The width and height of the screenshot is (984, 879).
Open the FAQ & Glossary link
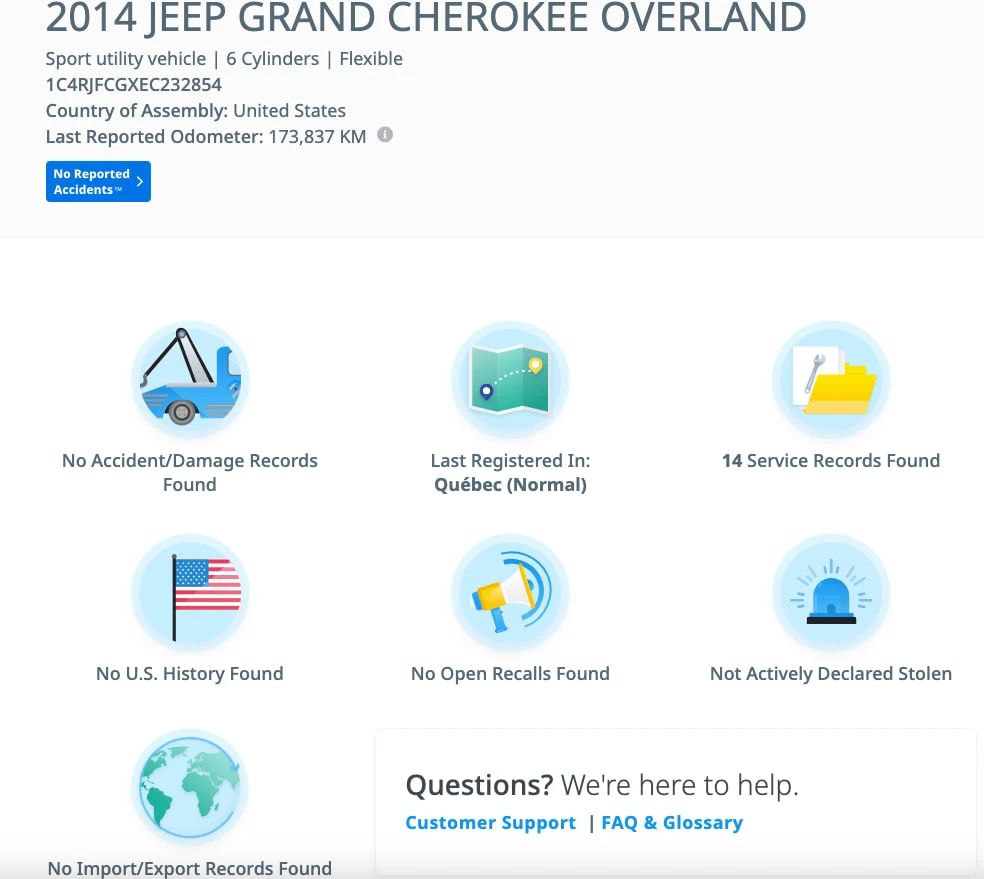pos(672,823)
